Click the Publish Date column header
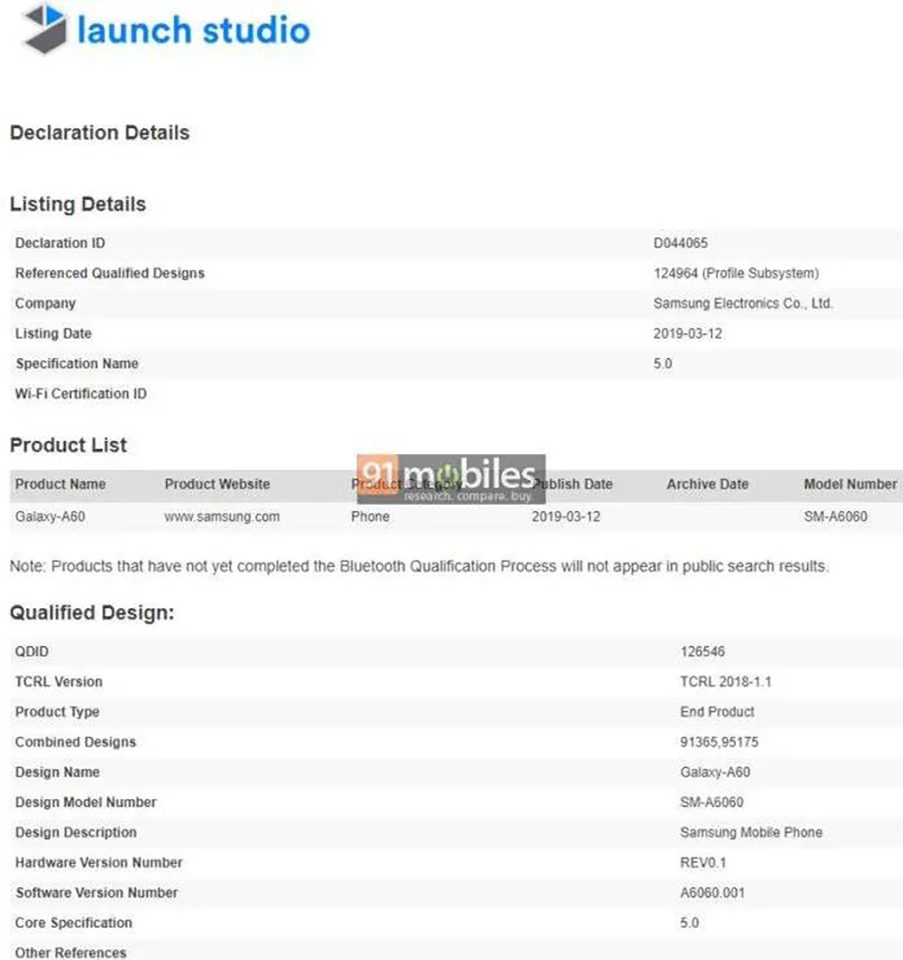The width and height of the screenshot is (903, 960). [x=572, y=484]
